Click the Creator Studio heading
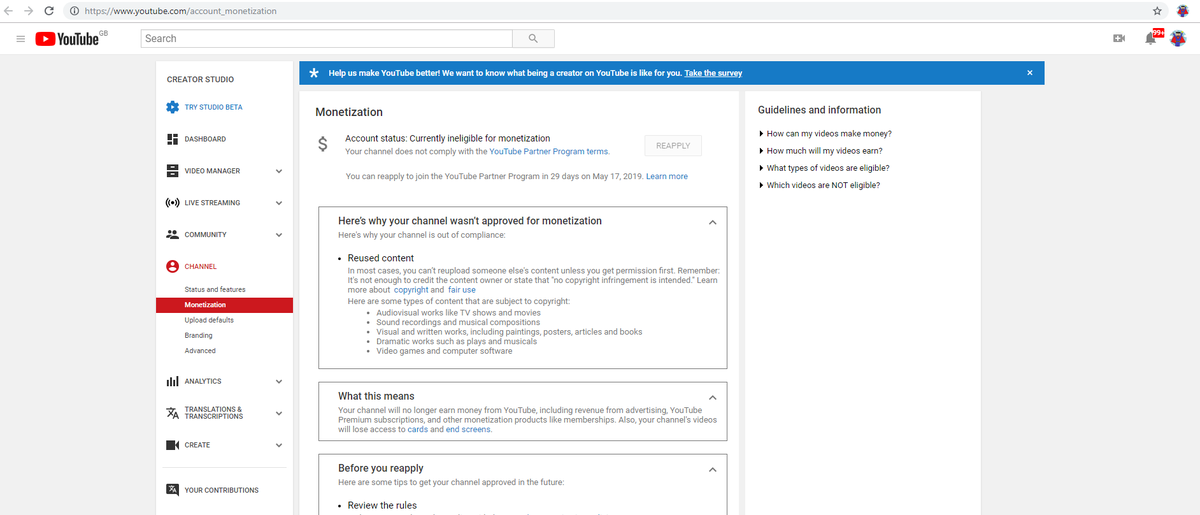Image resolution: width=1200 pixels, height=515 pixels. (200, 79)
